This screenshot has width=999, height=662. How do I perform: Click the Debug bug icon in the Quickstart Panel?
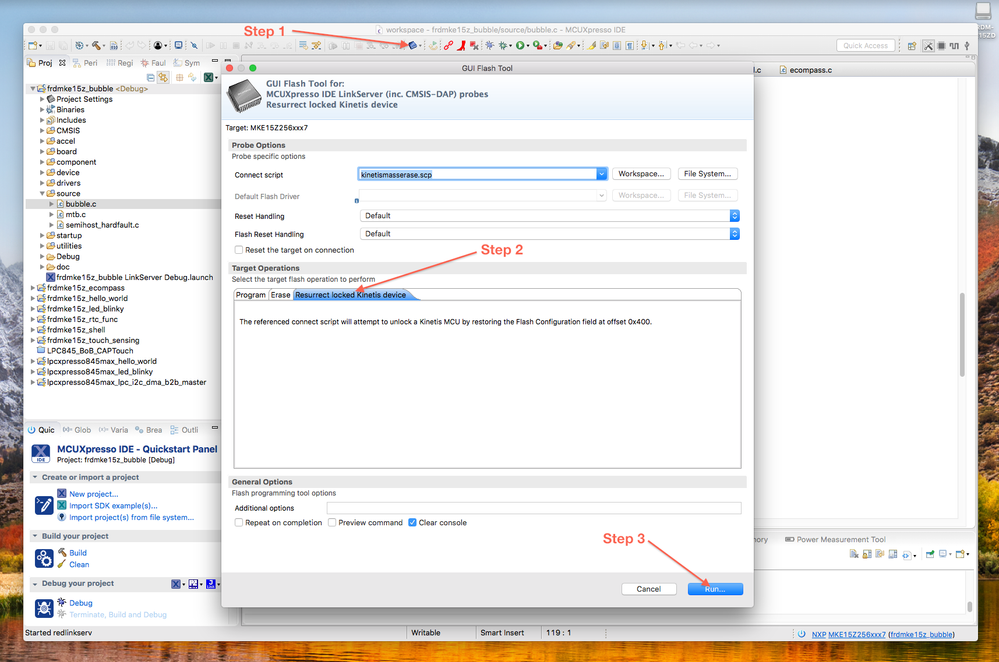44,607
